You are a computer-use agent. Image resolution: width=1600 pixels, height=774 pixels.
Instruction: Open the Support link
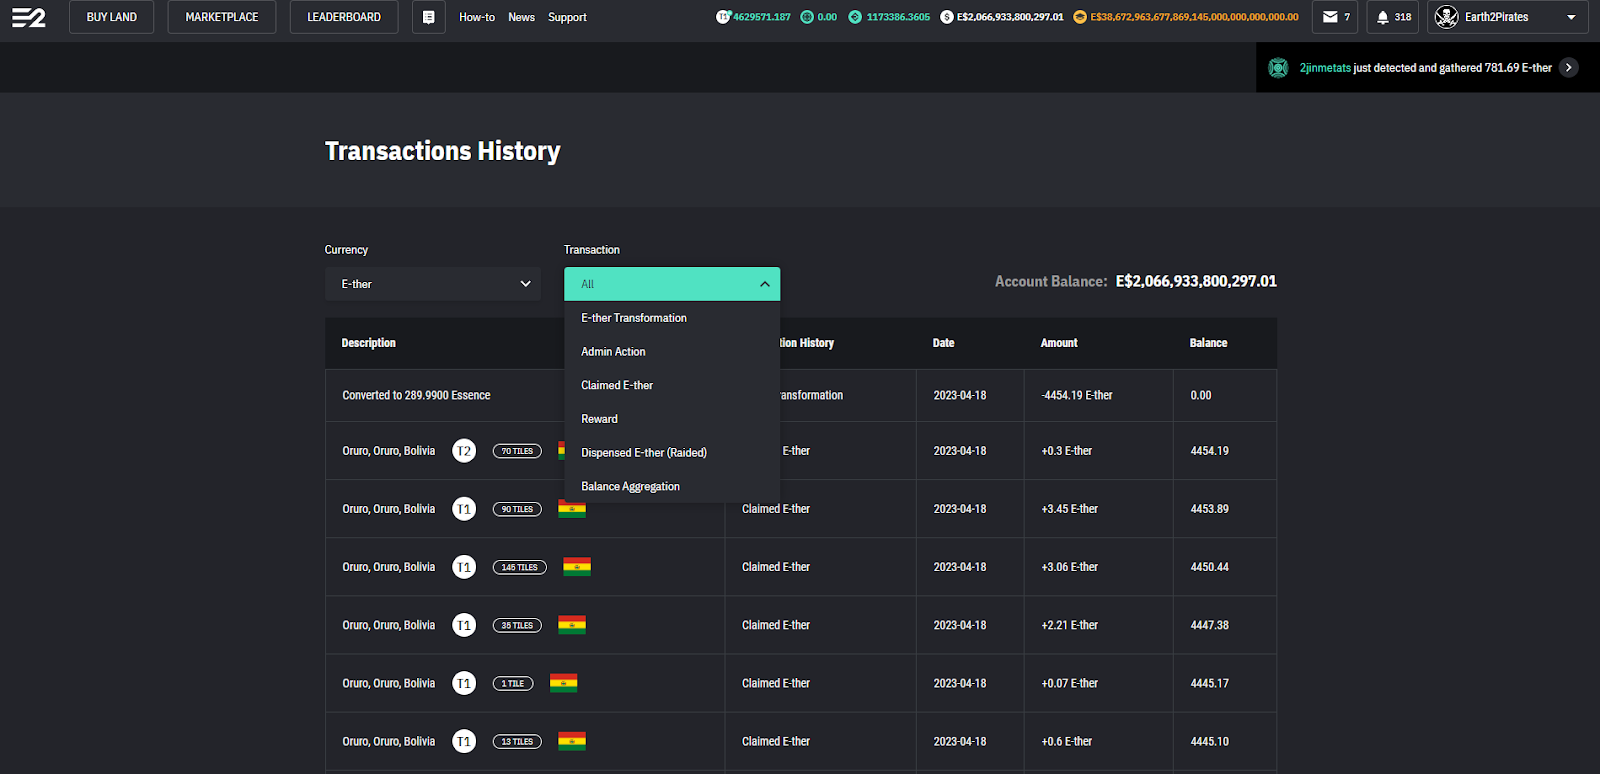pyautogui.click(x=567, y=17)
